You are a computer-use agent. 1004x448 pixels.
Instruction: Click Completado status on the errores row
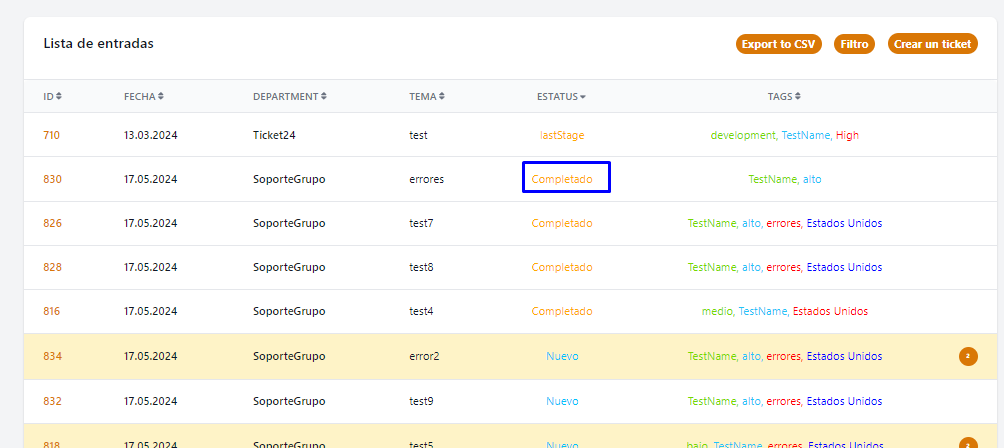click(562, 179)
